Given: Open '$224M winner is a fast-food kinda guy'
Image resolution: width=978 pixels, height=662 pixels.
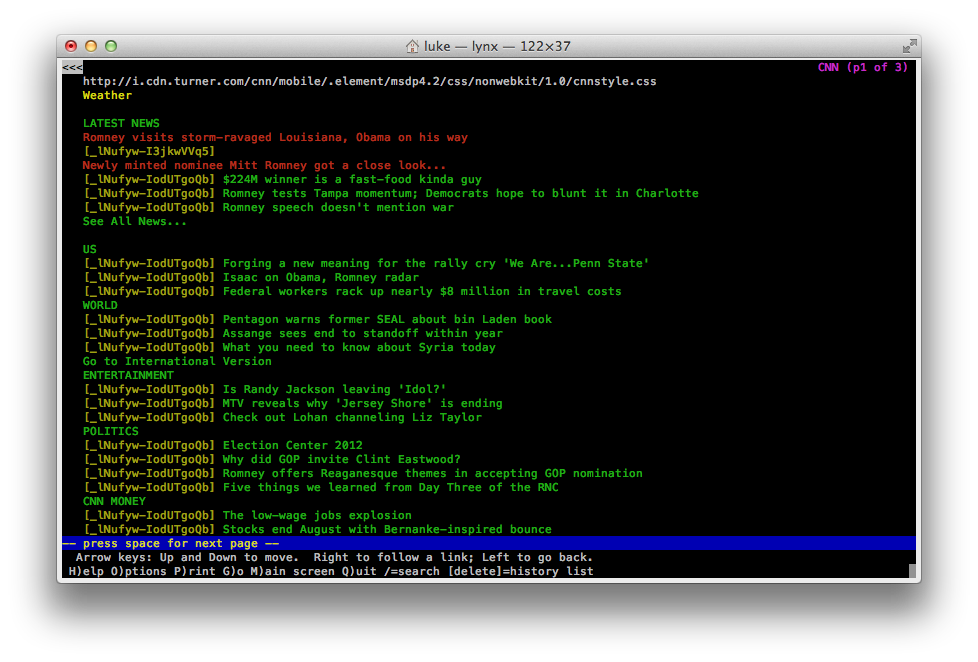Looking at the screenshot, I should (352, 180).
